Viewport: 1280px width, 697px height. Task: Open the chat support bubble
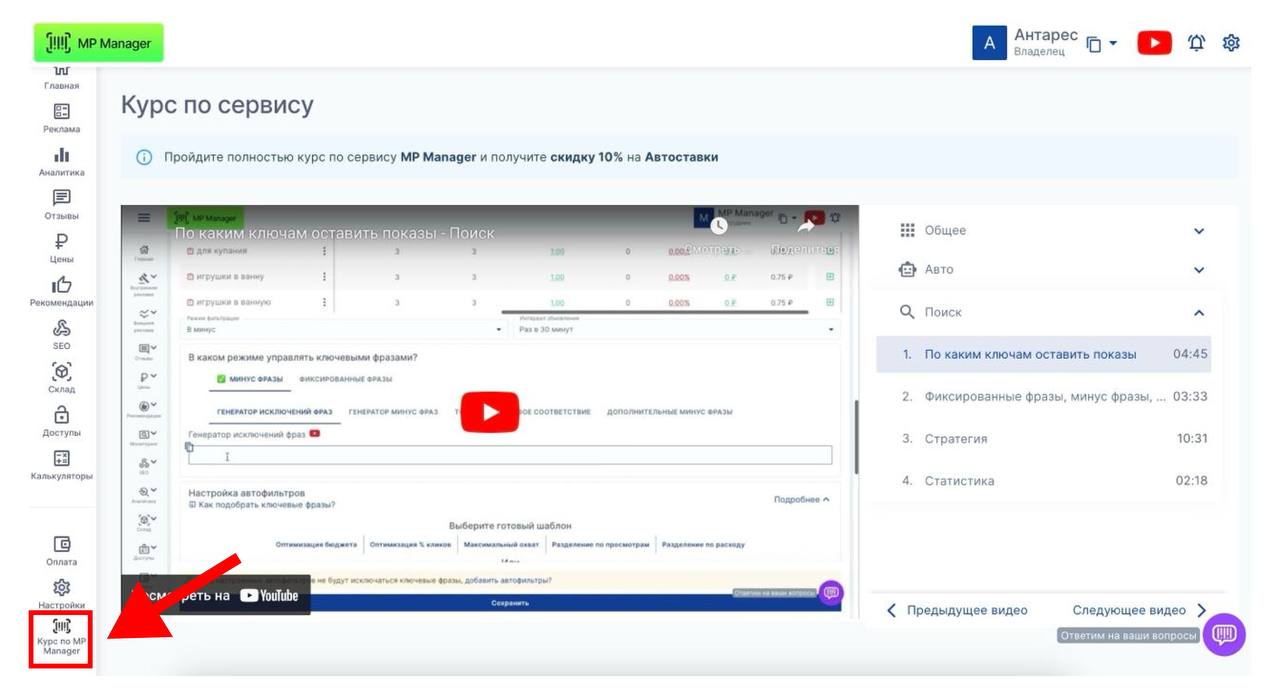point(1224,635)
